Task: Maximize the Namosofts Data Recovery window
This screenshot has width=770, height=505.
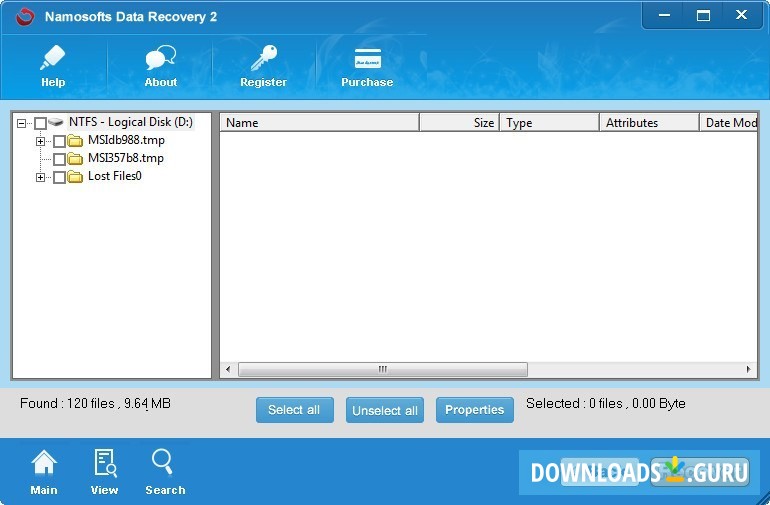Action: pos(703,15)
